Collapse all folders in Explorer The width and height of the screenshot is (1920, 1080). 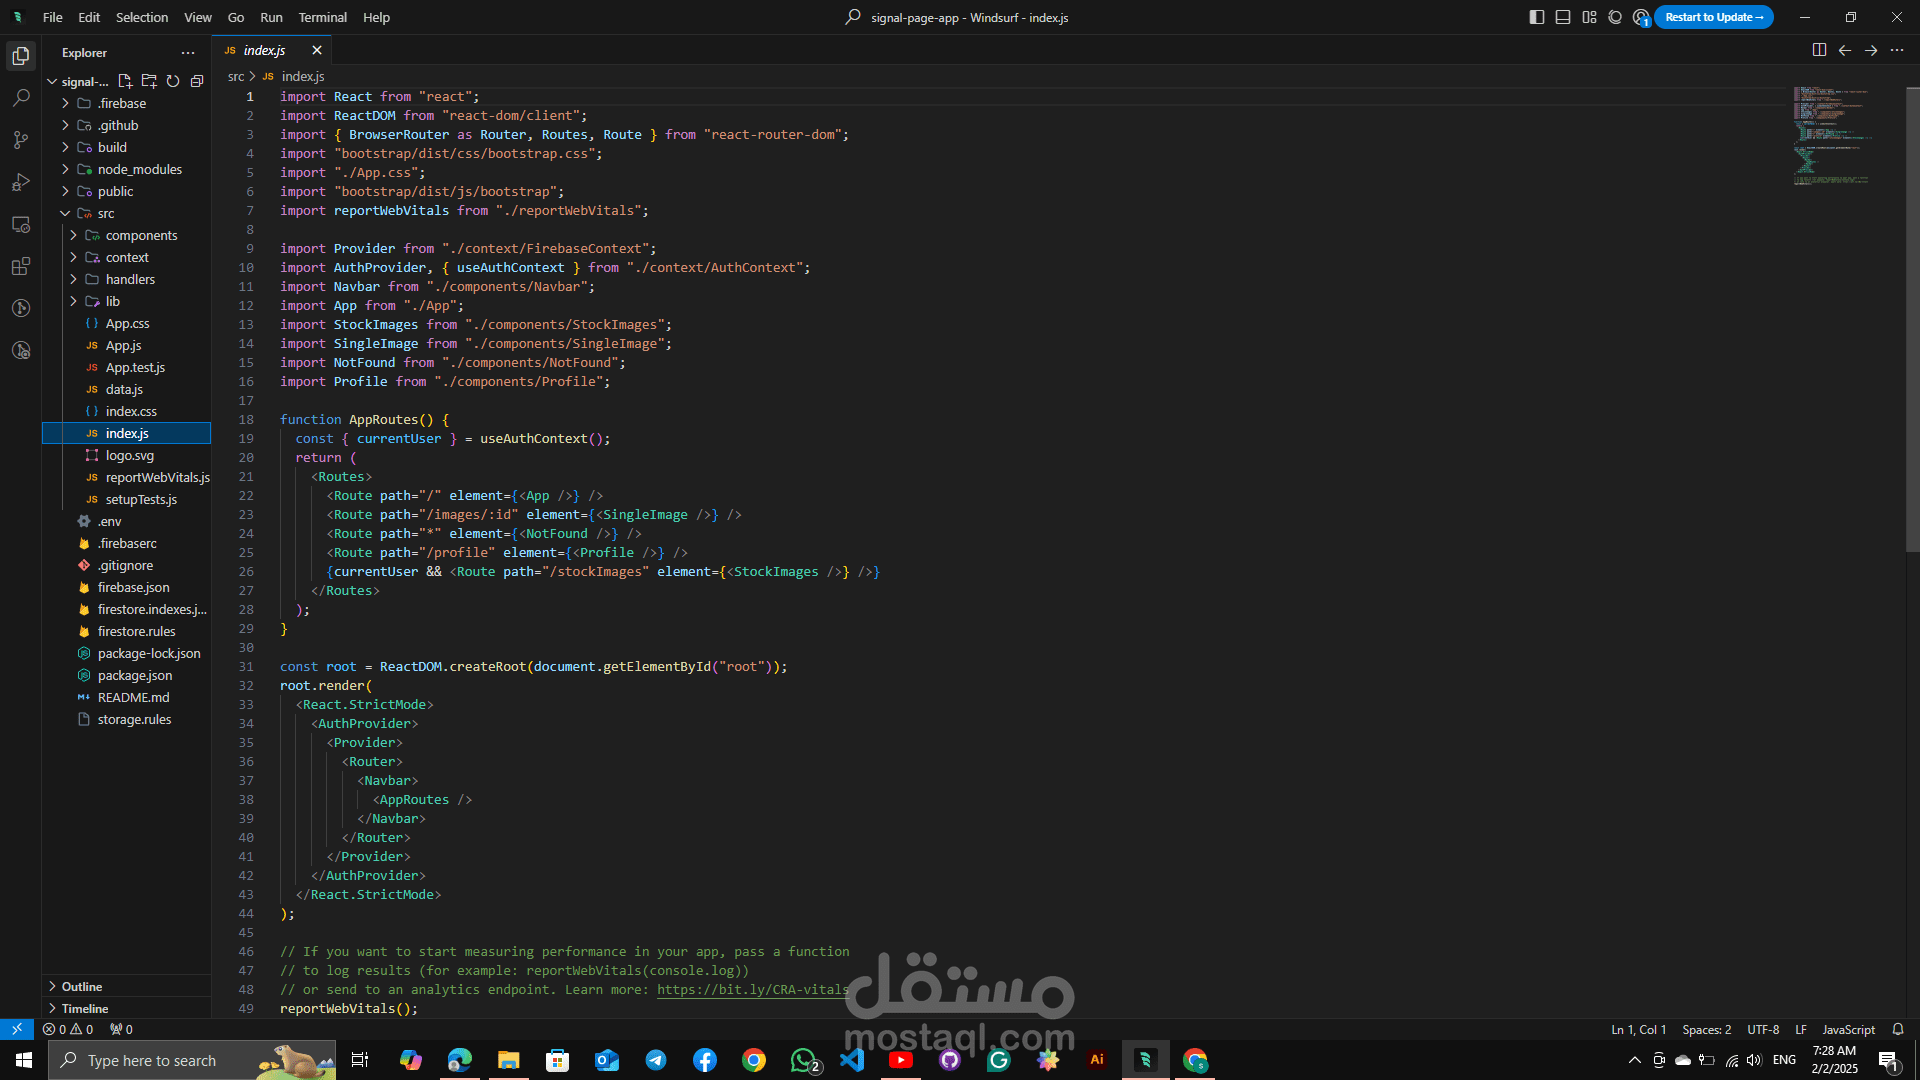197,81
